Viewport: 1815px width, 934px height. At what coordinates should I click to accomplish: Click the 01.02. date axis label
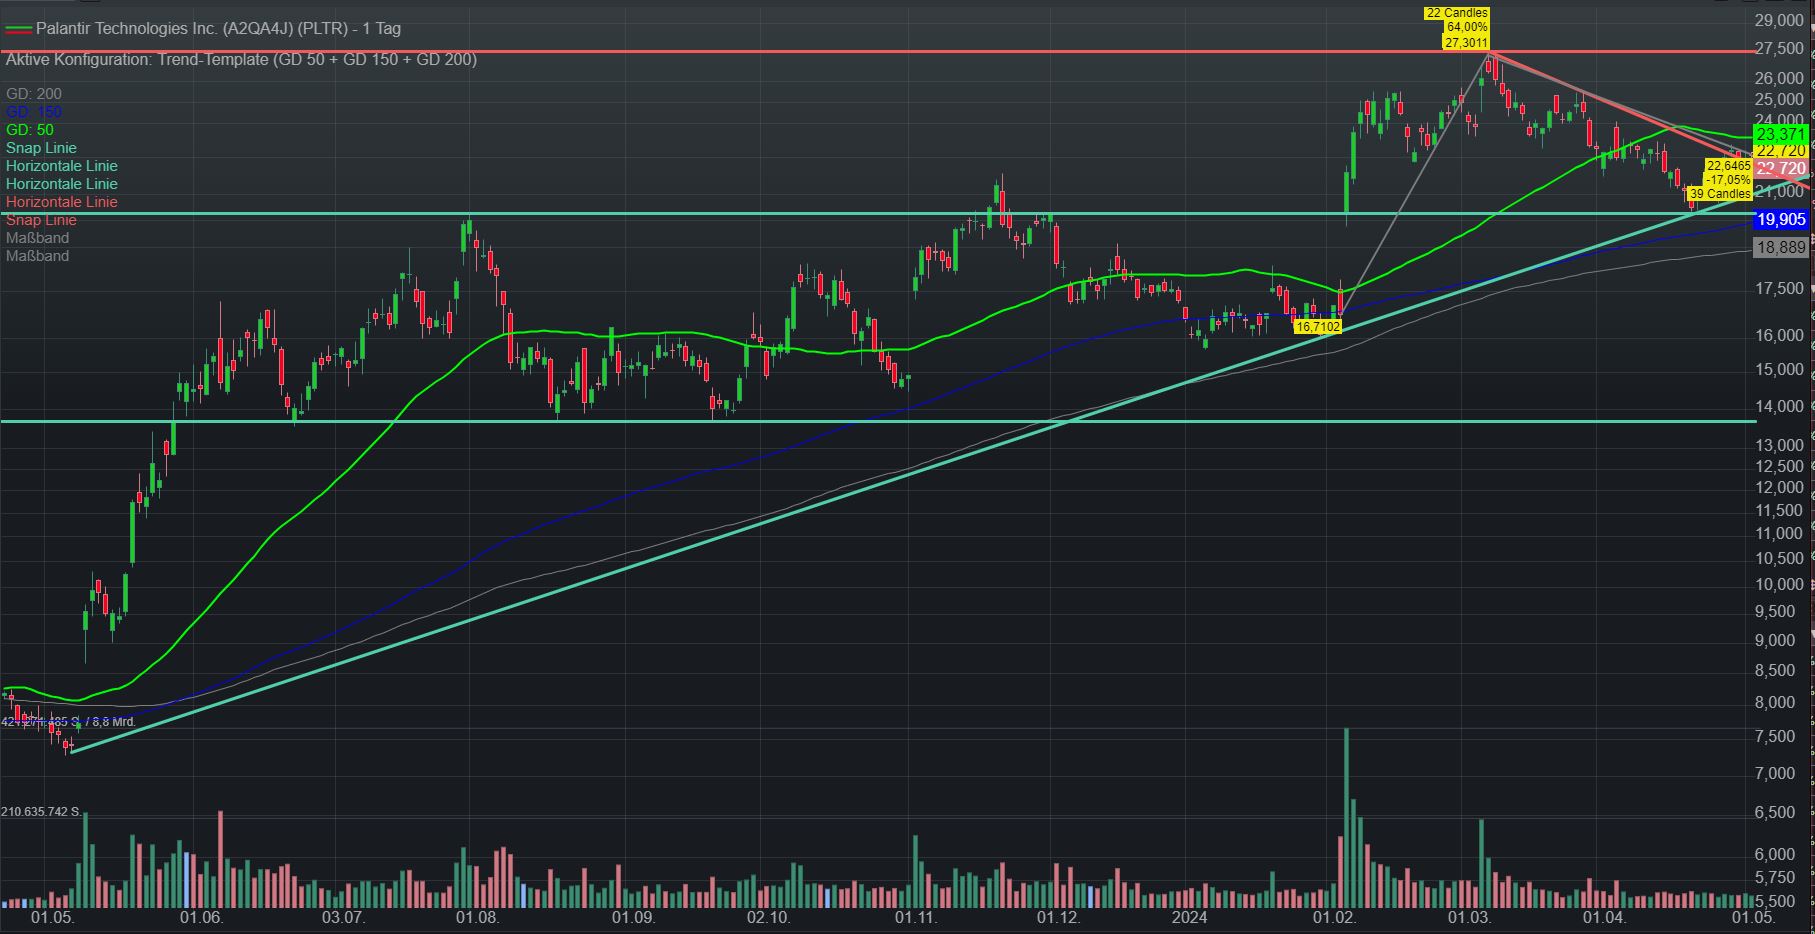[1334, 917]
